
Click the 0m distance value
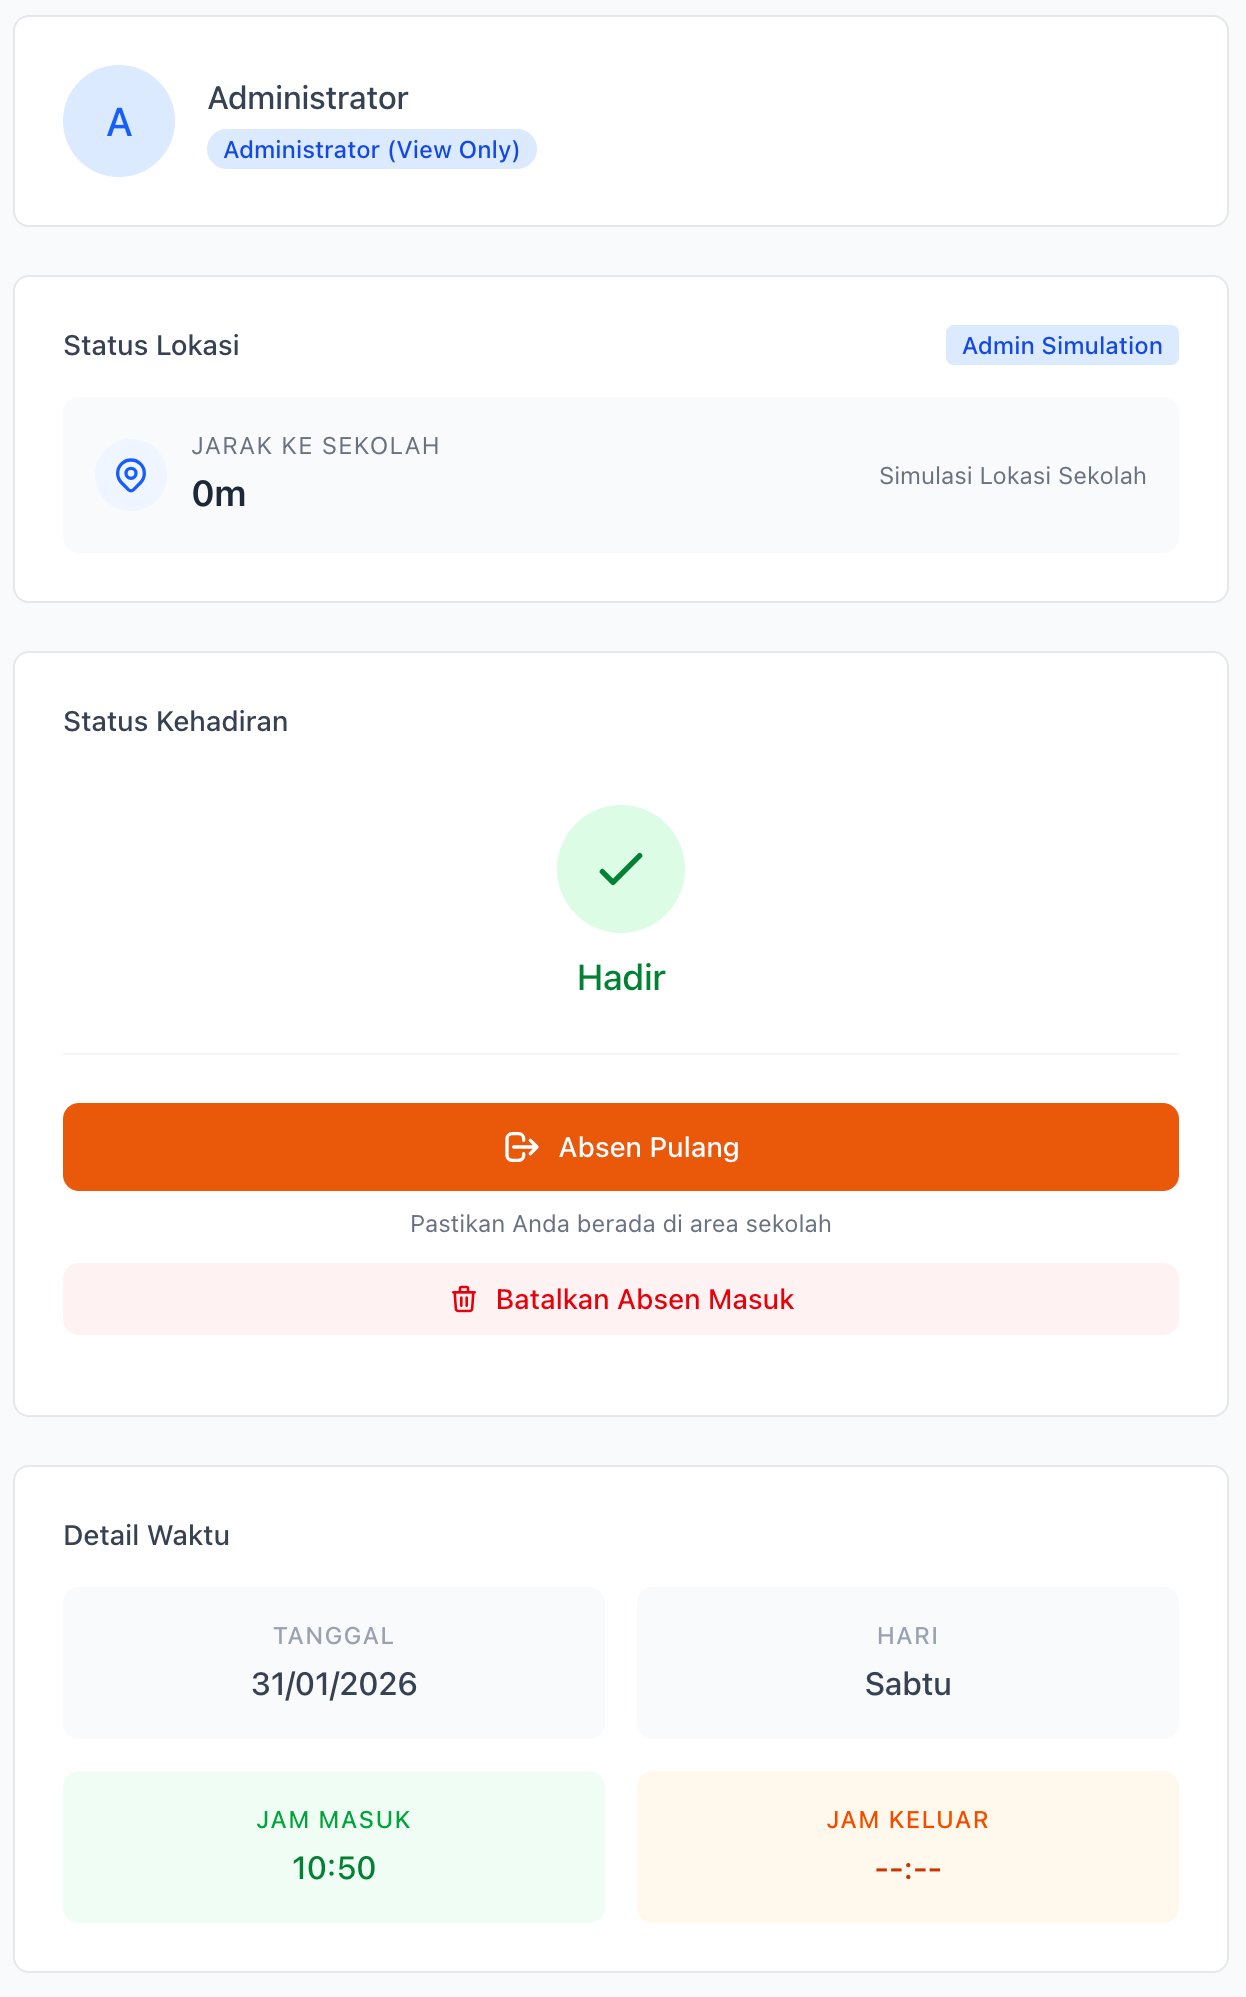coord(219,494)
